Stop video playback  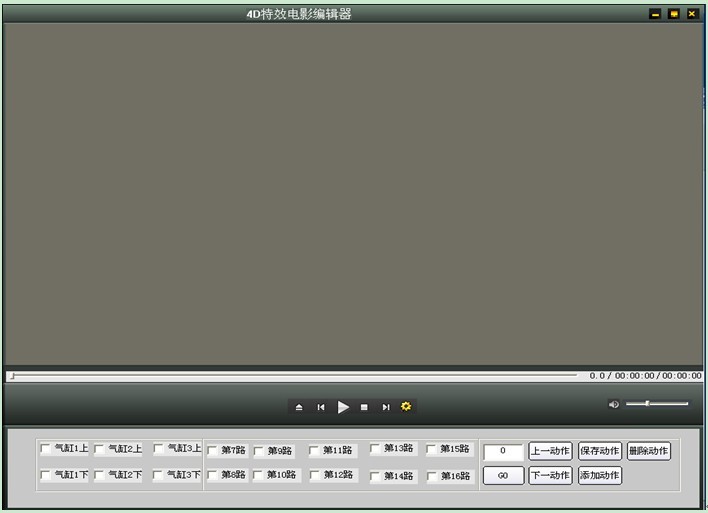pos(364,407)
